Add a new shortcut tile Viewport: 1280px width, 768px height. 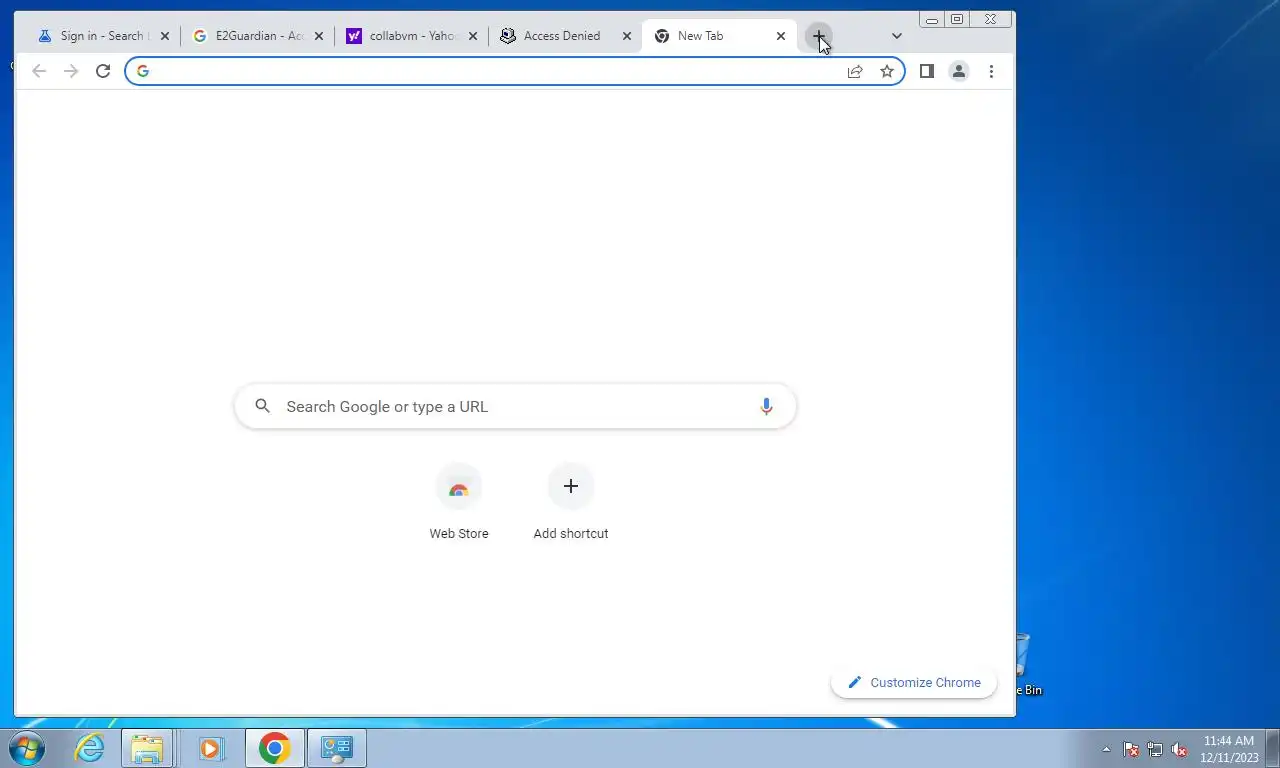pyautogui.click(x=571, y=502)
